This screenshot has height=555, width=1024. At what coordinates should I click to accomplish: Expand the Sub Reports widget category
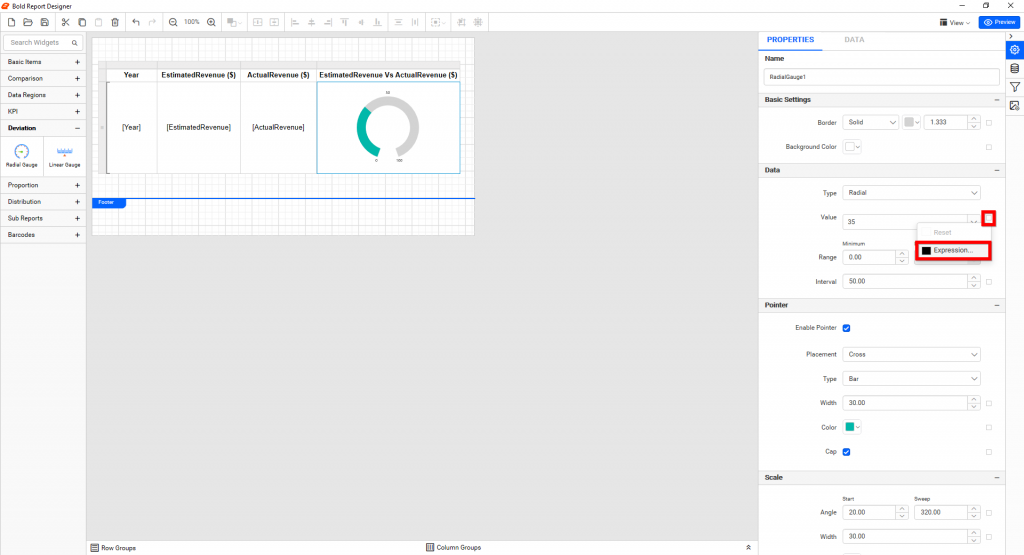(77, 219)
